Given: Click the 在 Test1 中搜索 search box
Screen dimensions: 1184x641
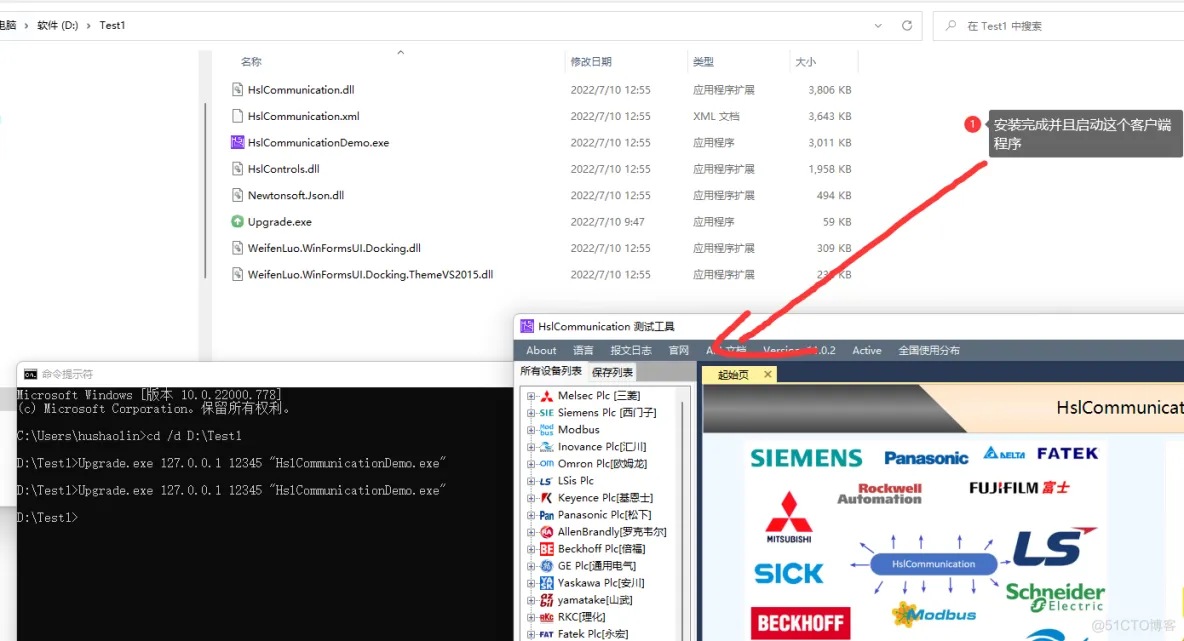Looking at the screenshot, I should (x=1058, y=26).
